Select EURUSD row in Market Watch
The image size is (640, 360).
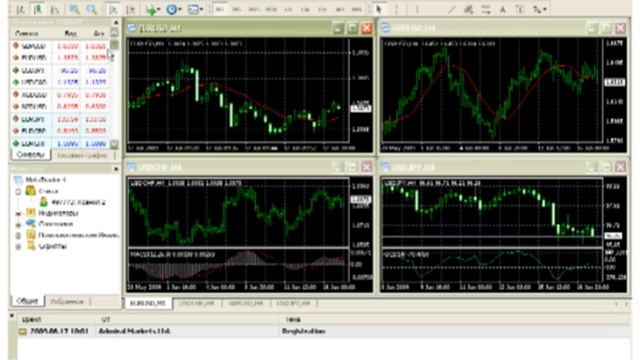[x=60, y=58]
